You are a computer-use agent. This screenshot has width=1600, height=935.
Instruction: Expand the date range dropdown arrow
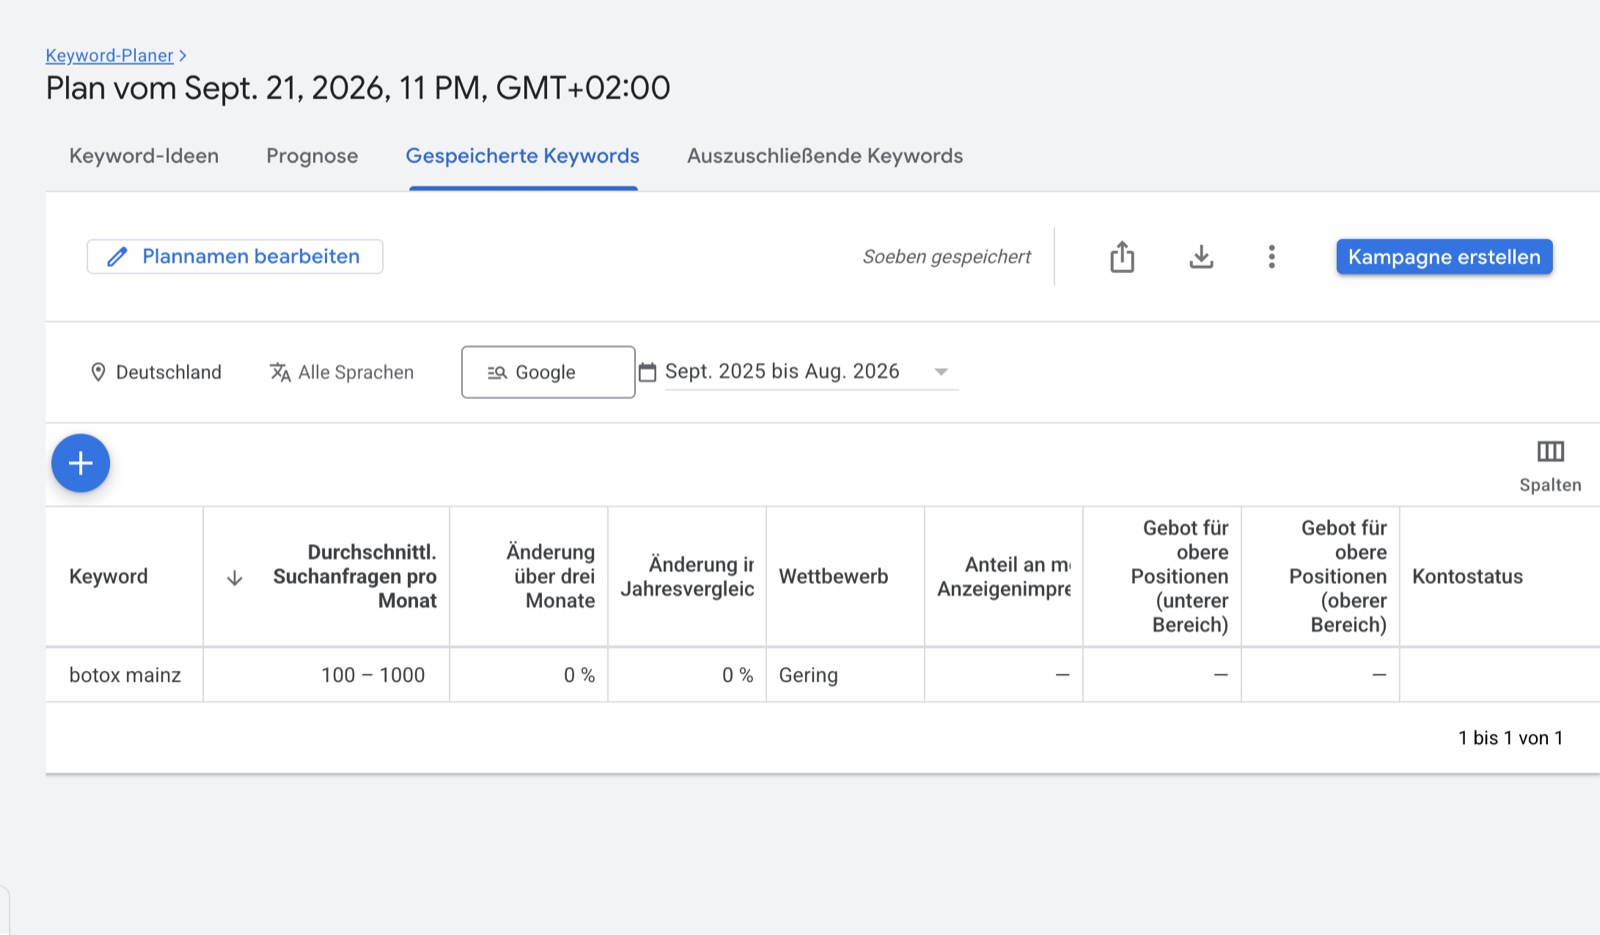[941, 372]
